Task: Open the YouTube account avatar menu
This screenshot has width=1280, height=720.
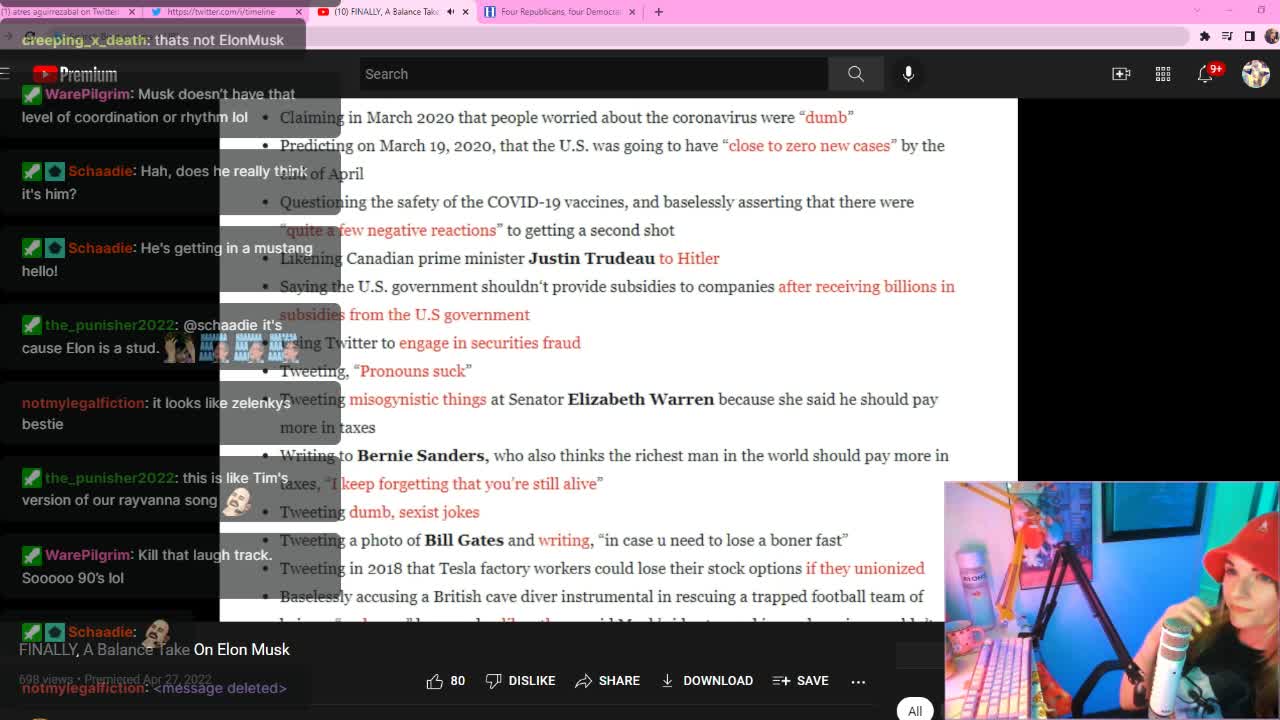Action: click(x=1256, y=74)
